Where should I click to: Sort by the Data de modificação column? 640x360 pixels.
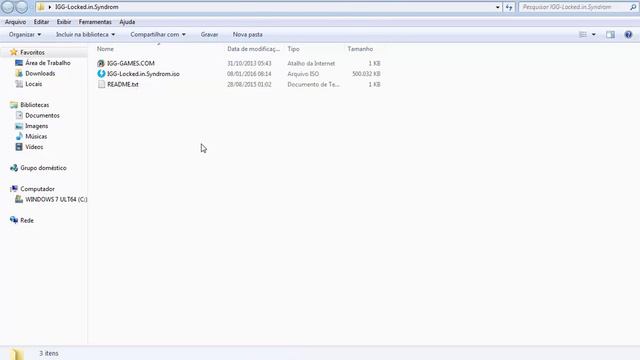[253, 49]
